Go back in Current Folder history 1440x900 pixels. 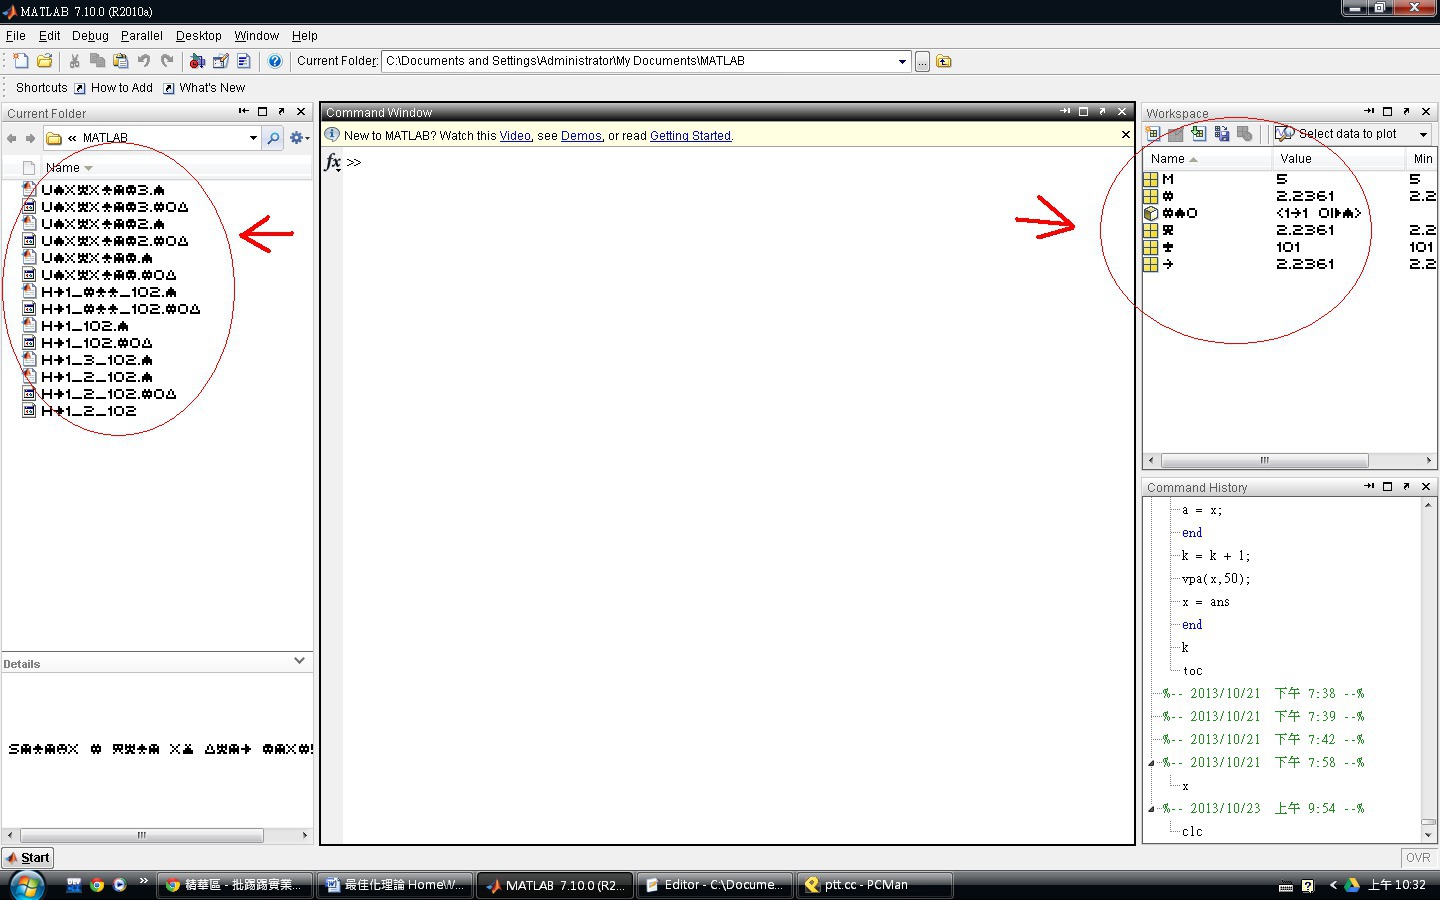pyautogui.click(x=12, y=138)
